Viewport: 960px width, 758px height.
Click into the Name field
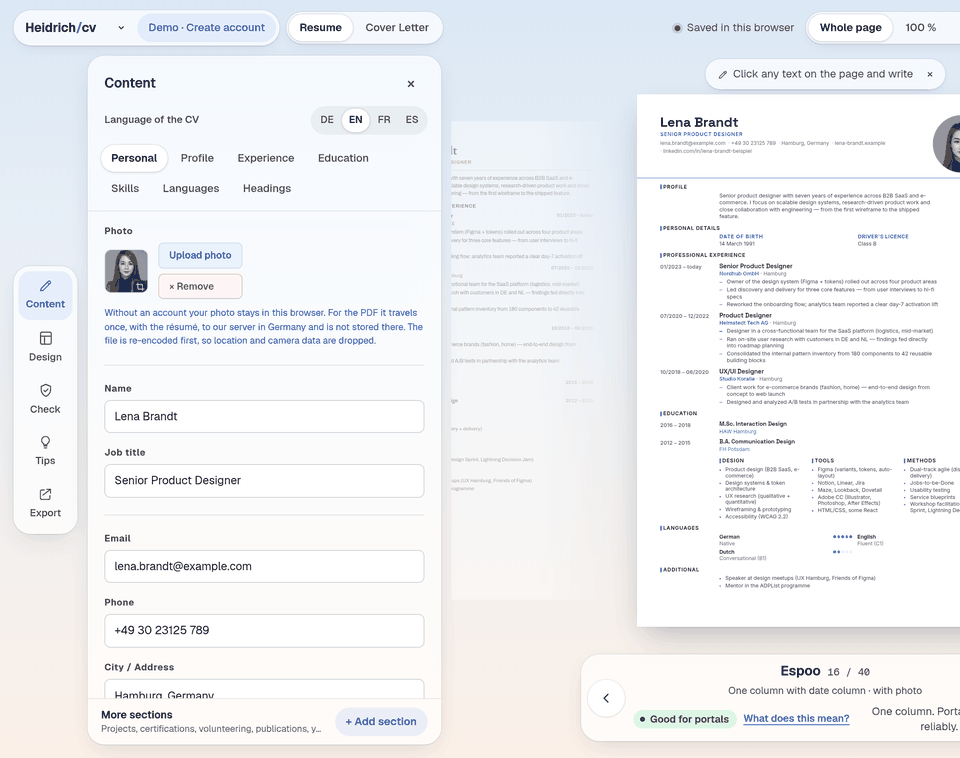[264, 416]
